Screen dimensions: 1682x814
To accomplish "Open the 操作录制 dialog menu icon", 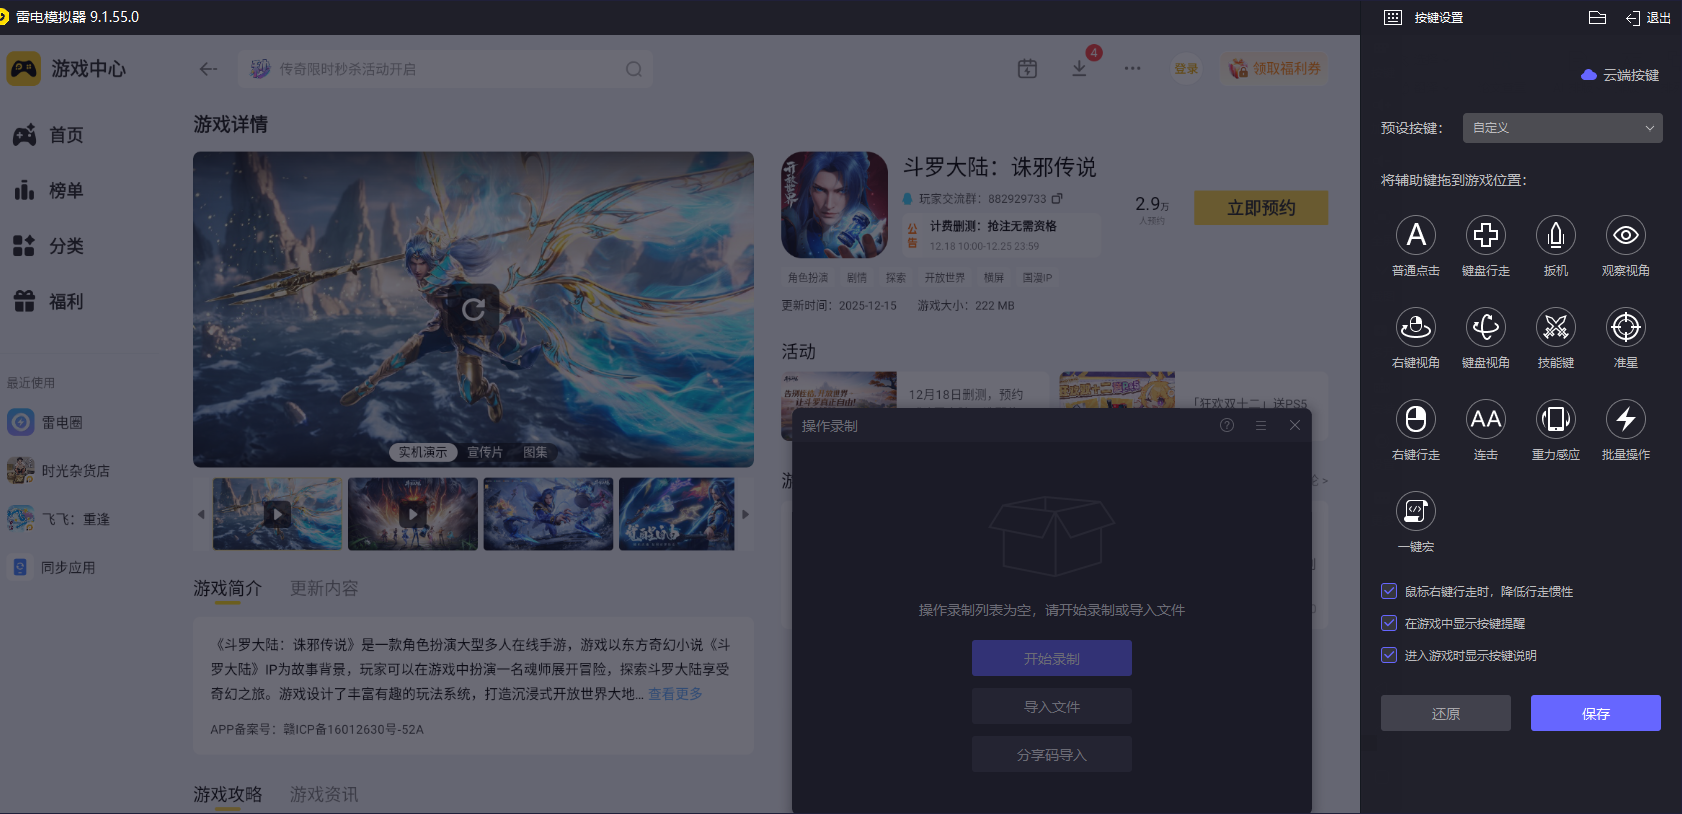I will tap(1261, 425).
